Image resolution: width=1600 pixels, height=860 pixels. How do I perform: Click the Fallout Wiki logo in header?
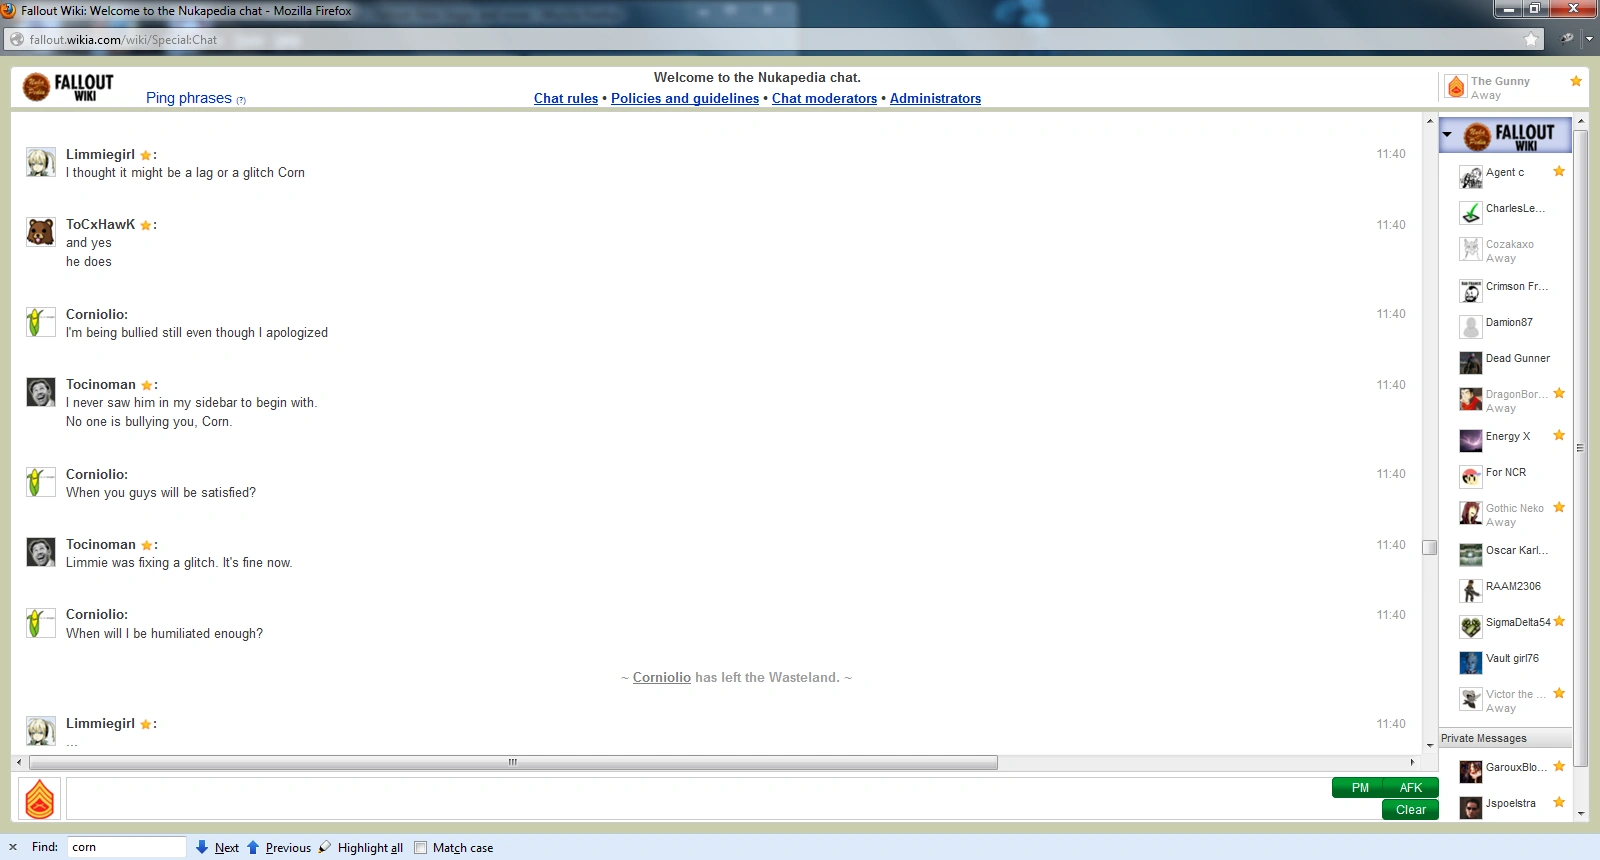pos(68,87)
